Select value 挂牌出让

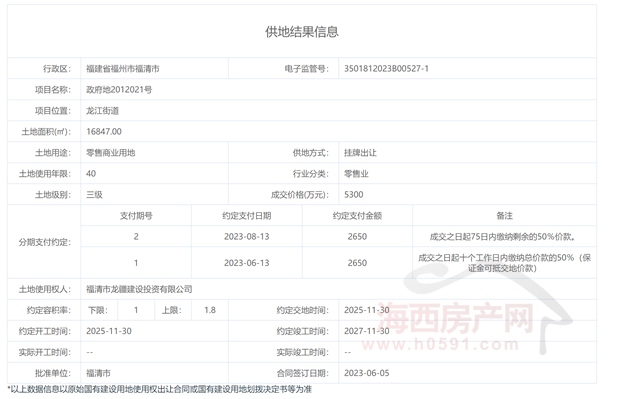360,153
